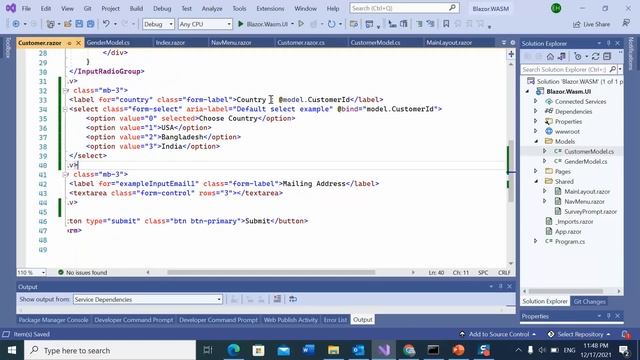The width and height of the screenshot is (640, 360).
Task: Switch to the Git Changes tab
Action: tap(590, 302)
